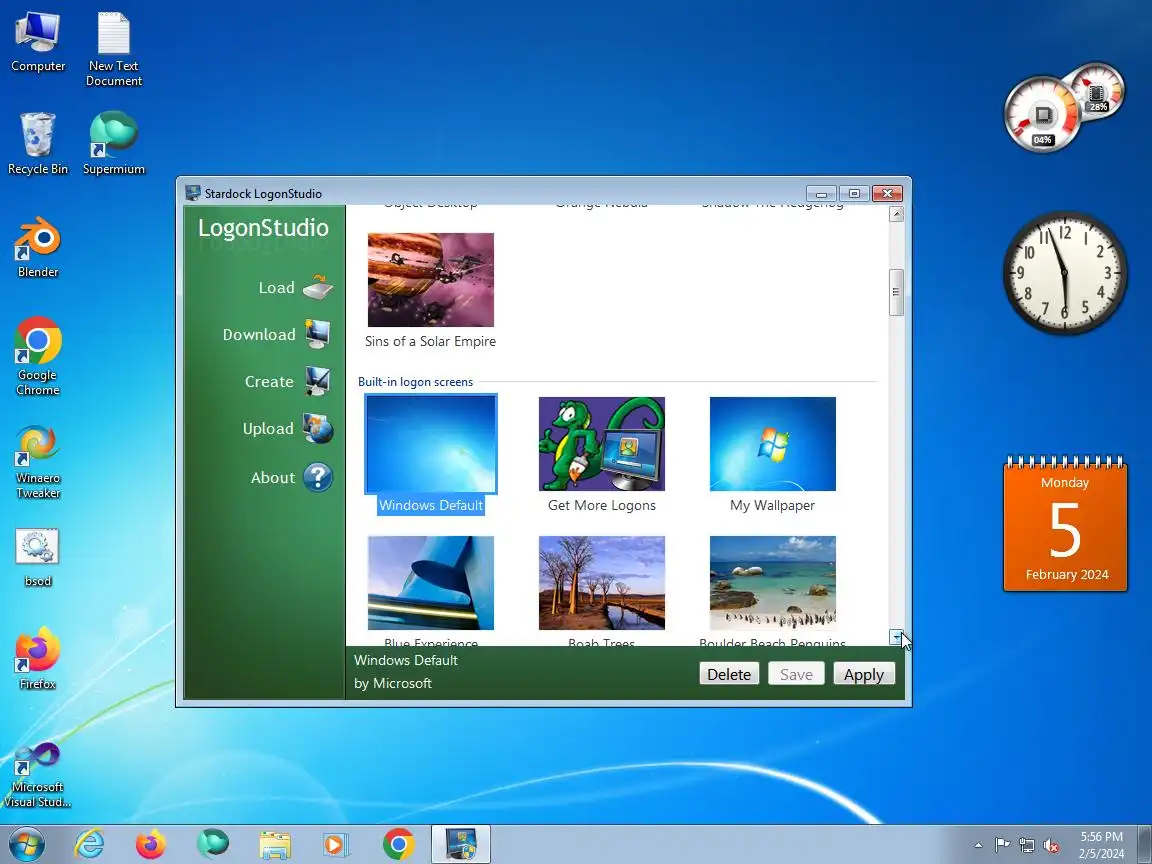Click the calendar gadget showing Monday 5

(1065, 523)
